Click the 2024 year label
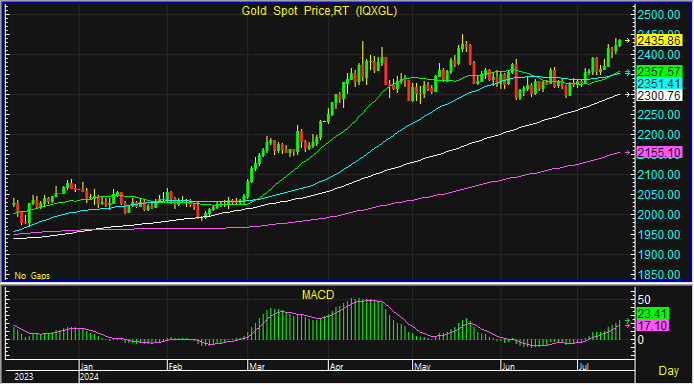The width and height of the screenshot is (694, 385). (x=89, y=377)
